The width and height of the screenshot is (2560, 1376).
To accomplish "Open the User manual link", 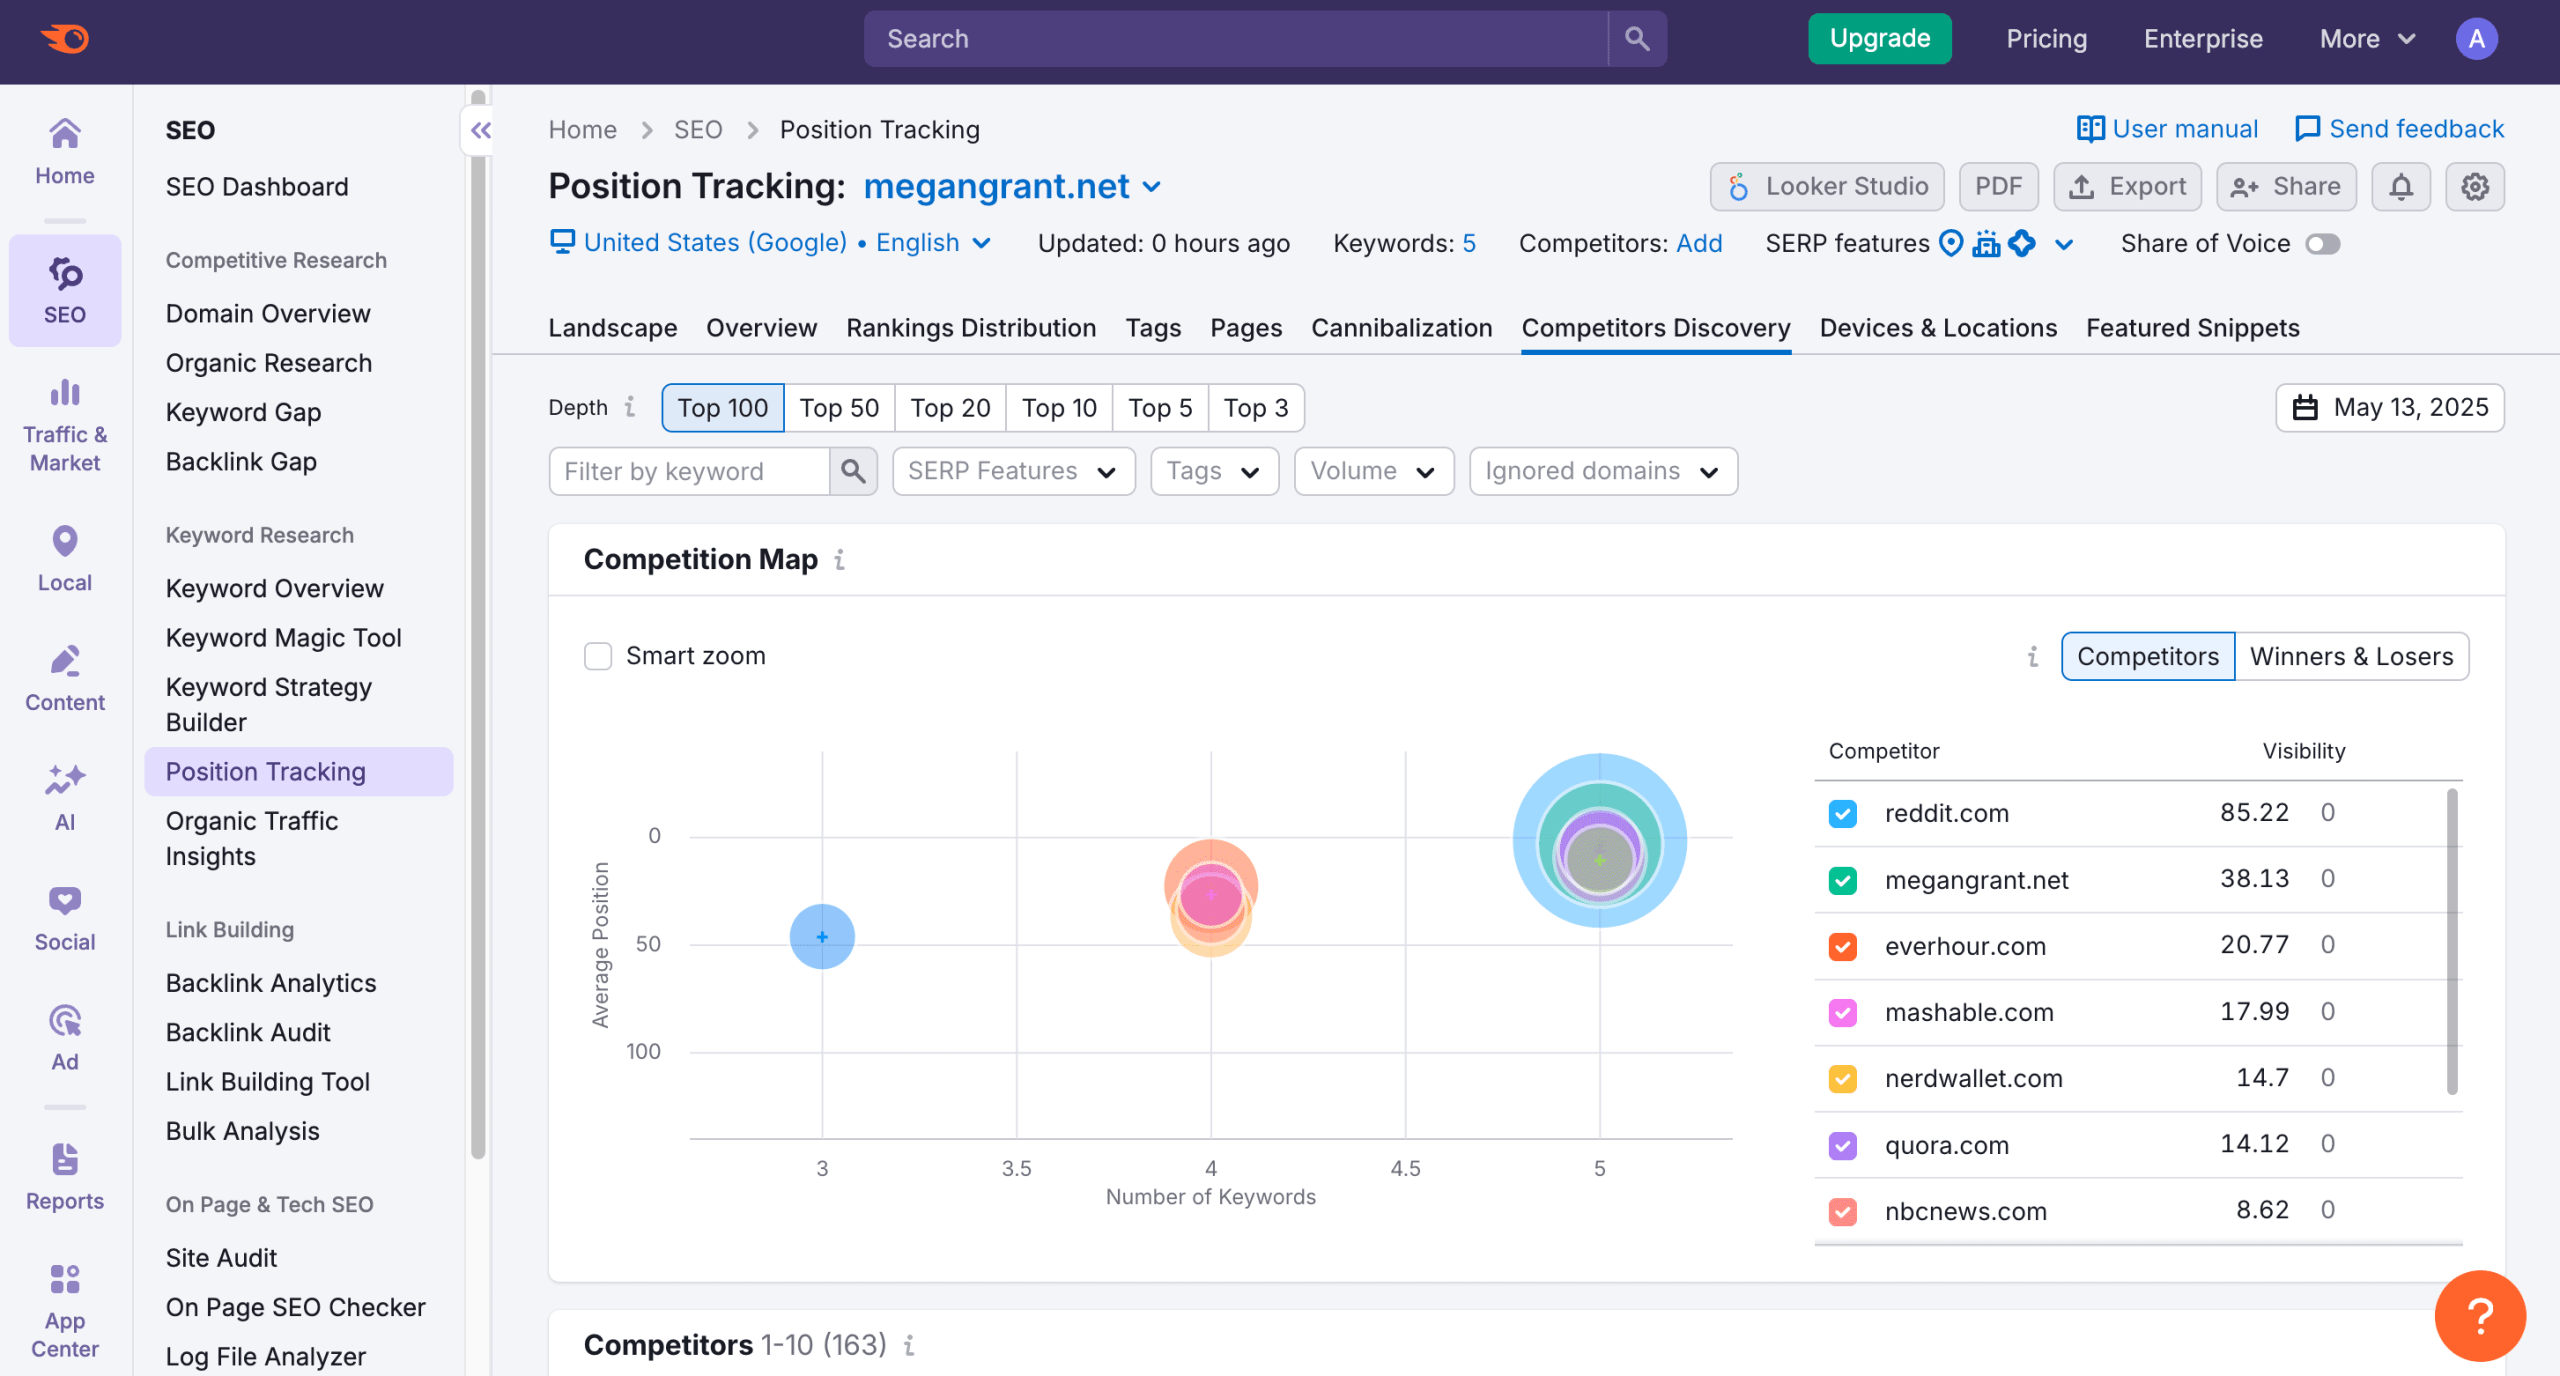I will [2167, 129].
